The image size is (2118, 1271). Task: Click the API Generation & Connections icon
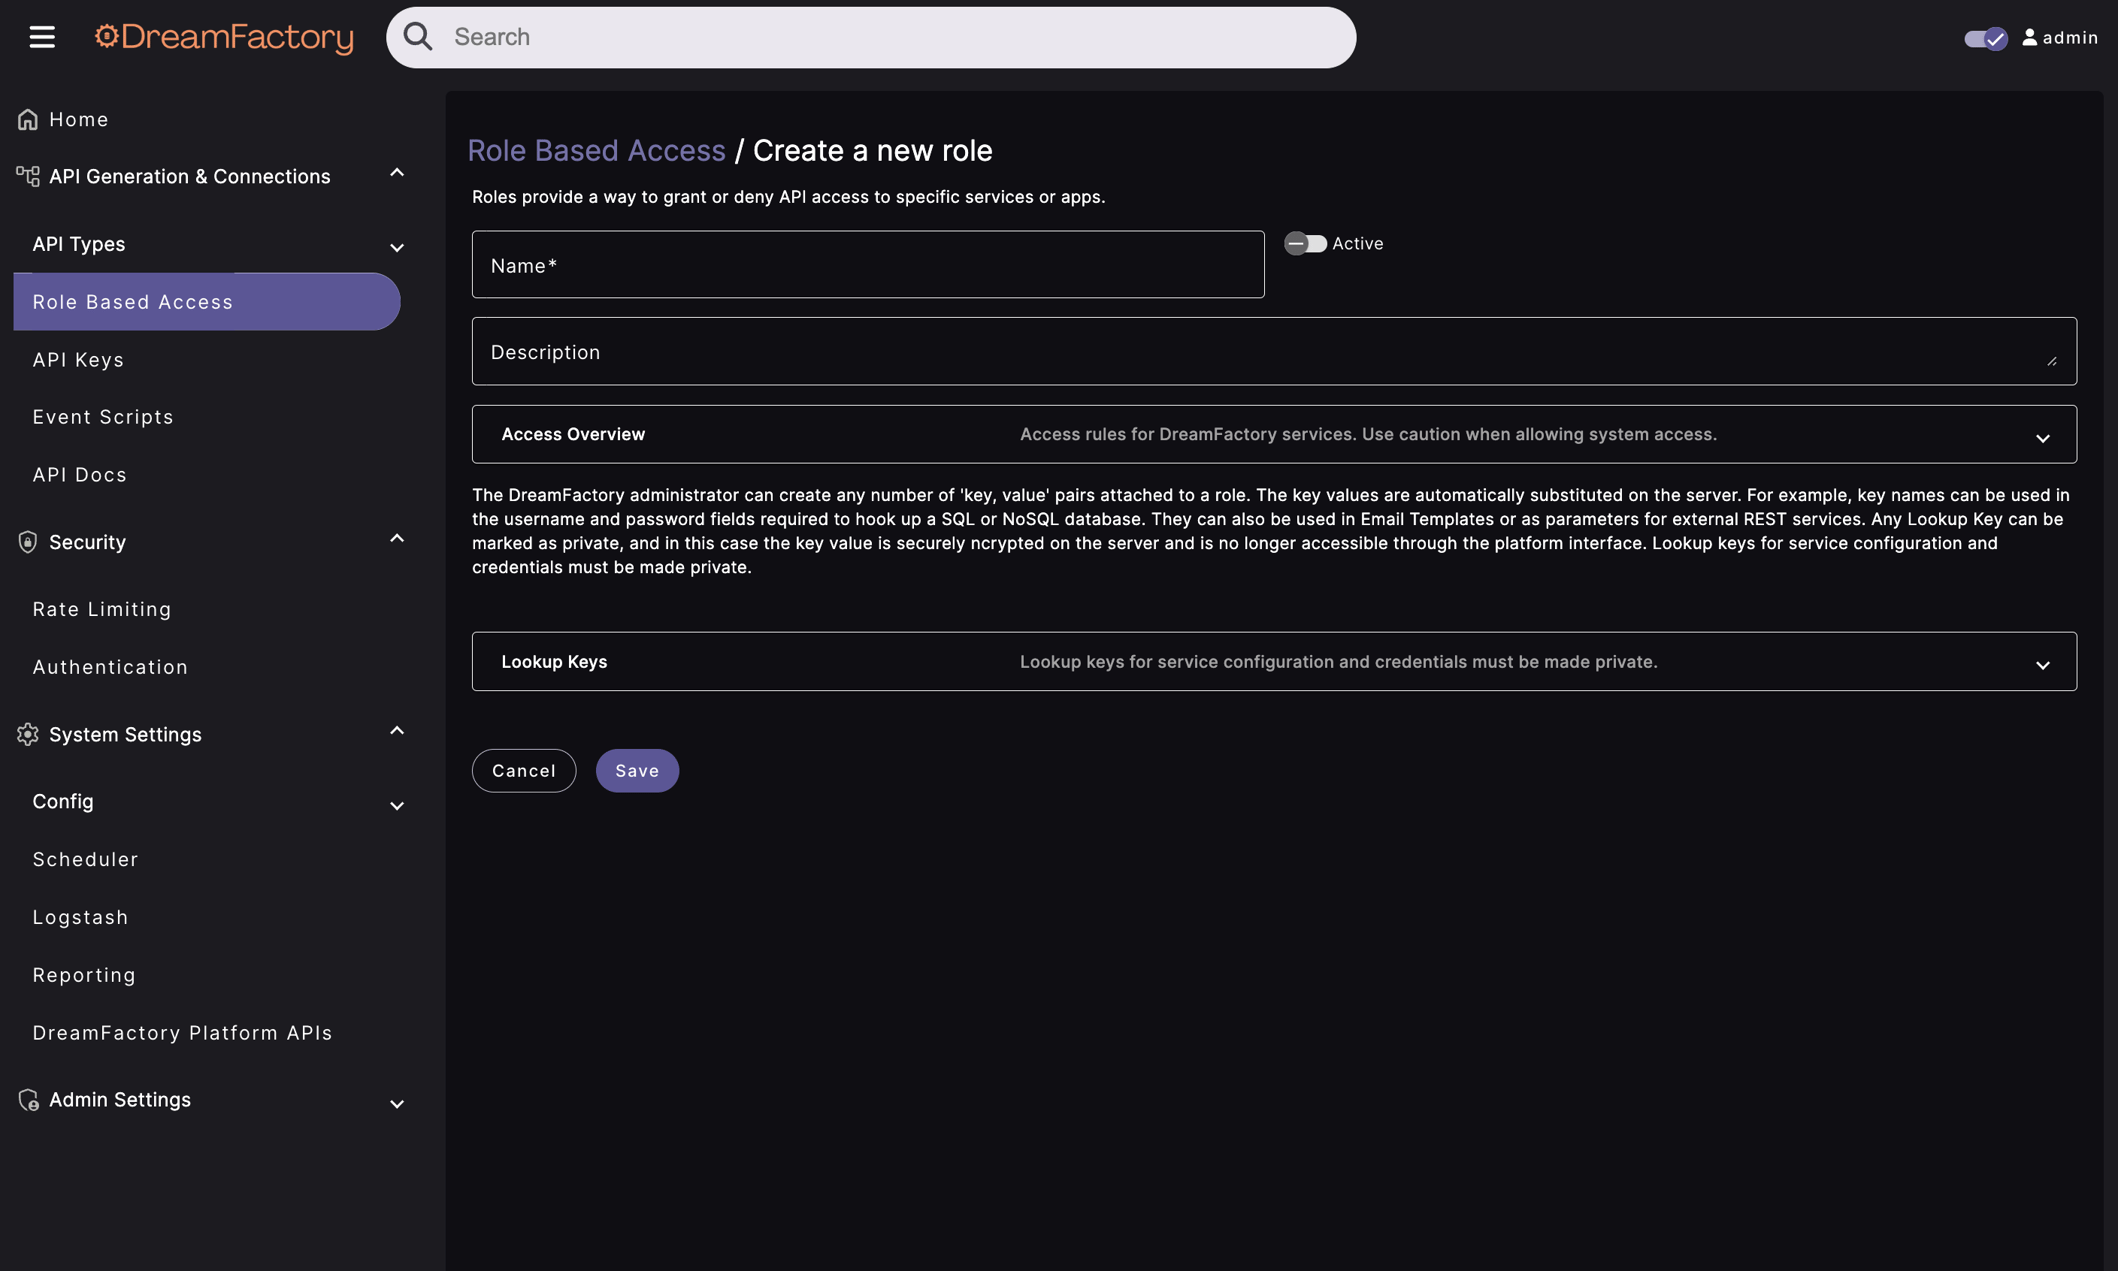coord(28,177)
